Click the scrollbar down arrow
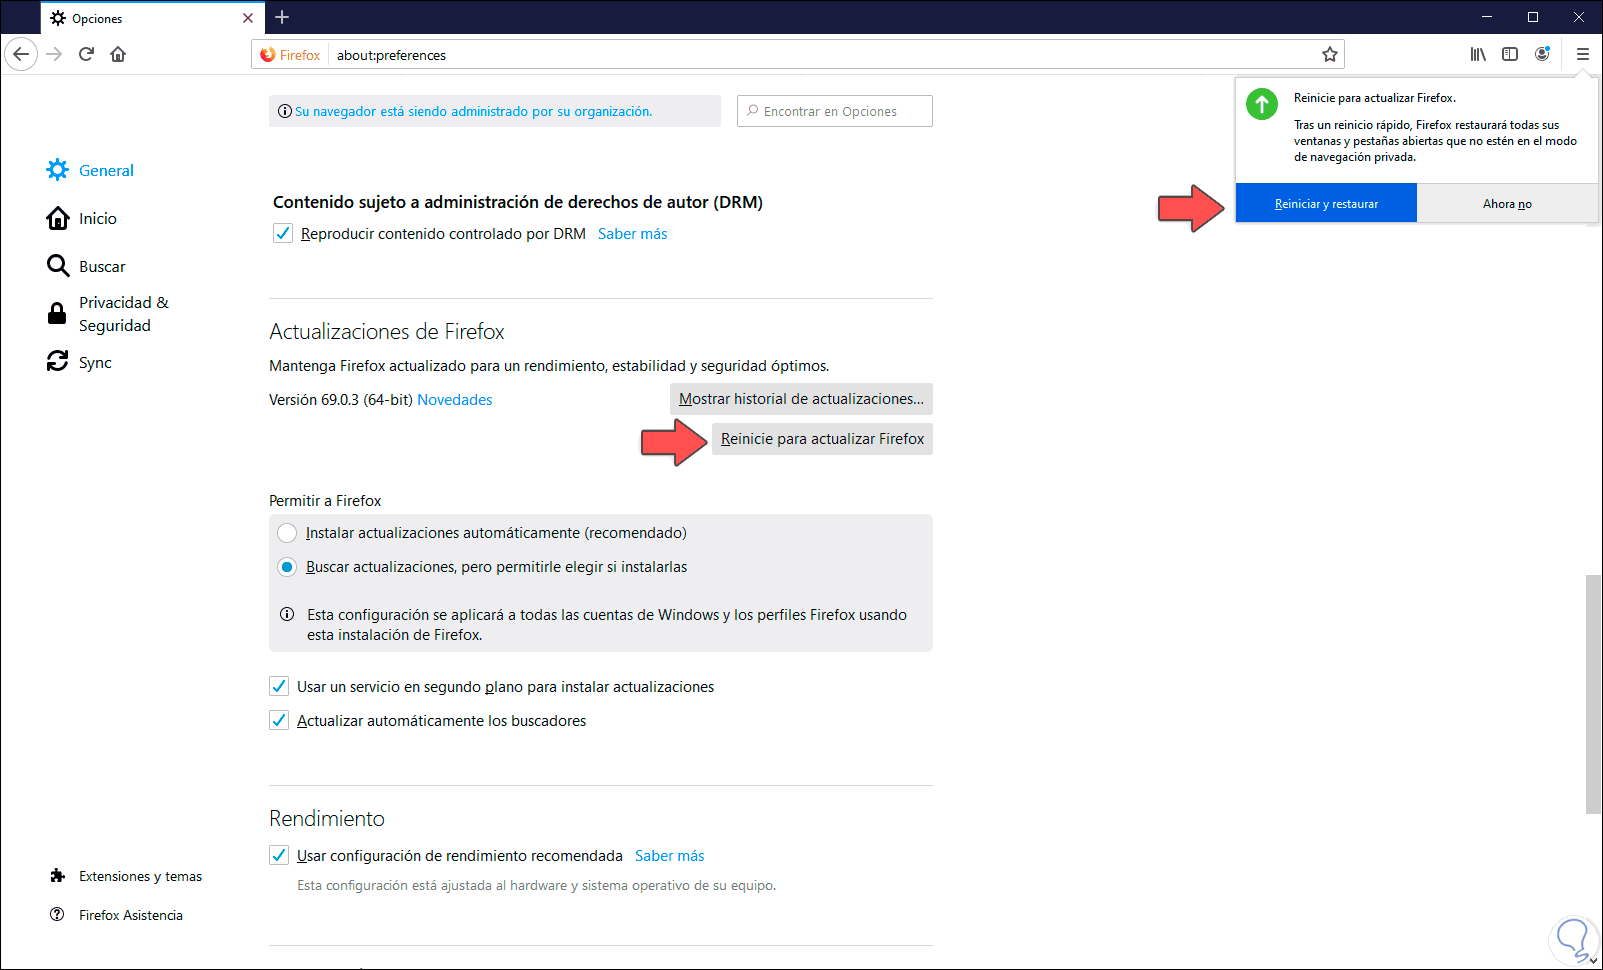The height and width of the screenshot is (970, 1603). tap(1593, 961)
